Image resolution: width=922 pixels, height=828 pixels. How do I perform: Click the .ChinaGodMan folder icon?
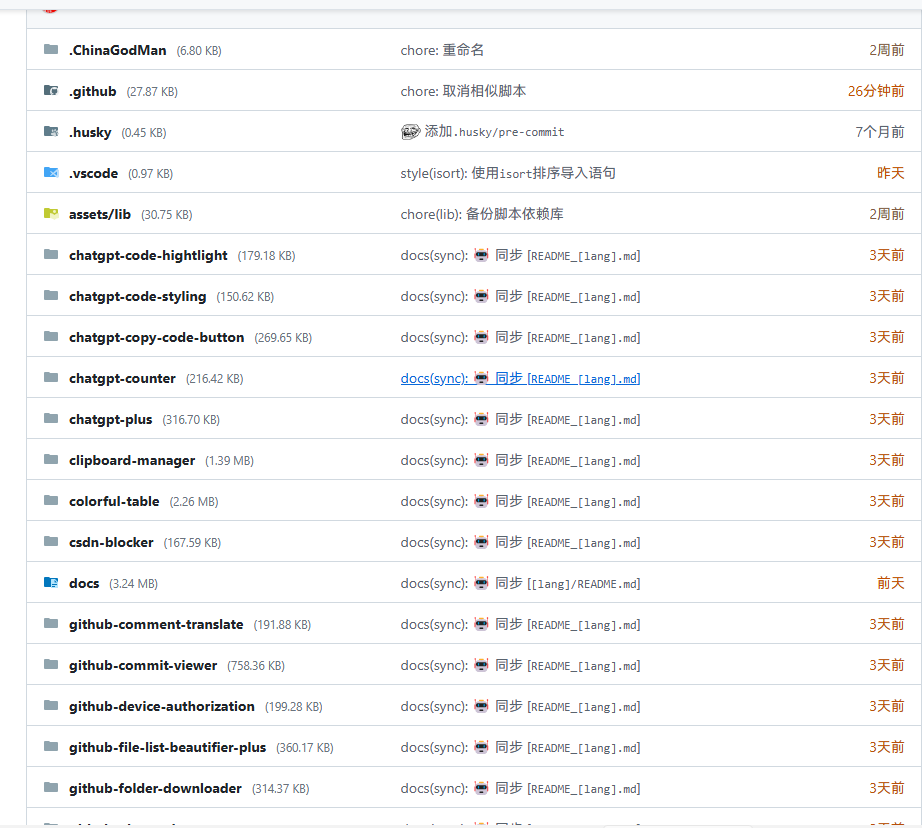tap(51, 50)
